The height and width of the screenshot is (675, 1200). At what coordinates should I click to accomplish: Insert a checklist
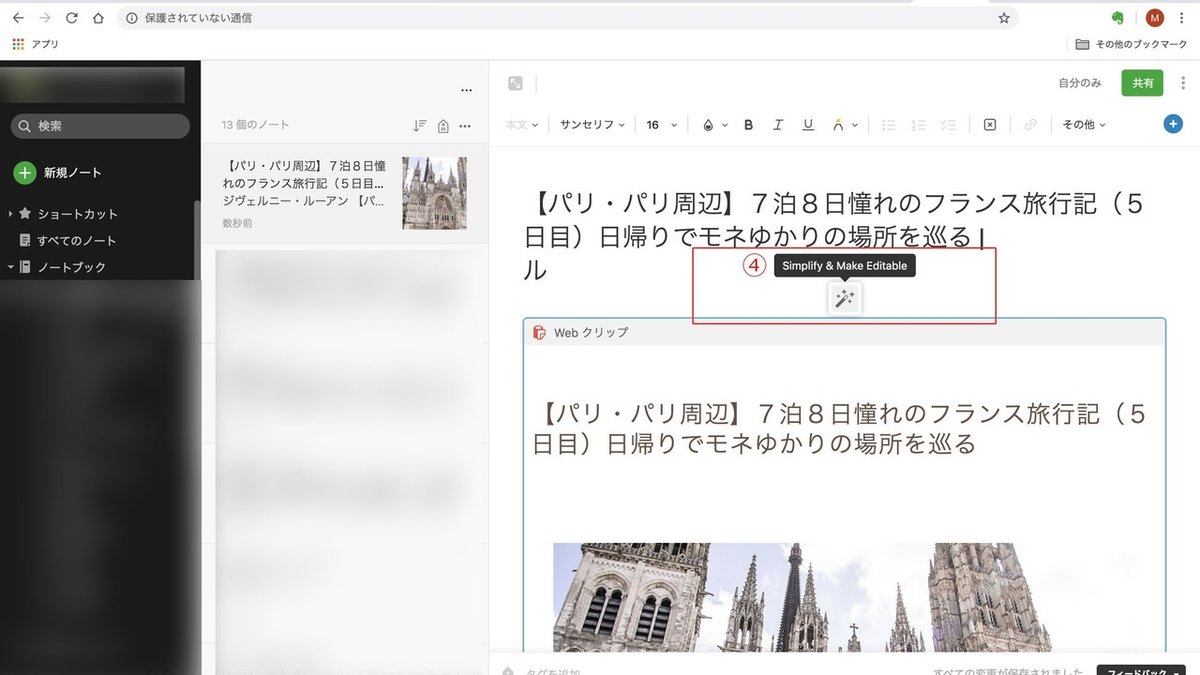tap(948, 124)
